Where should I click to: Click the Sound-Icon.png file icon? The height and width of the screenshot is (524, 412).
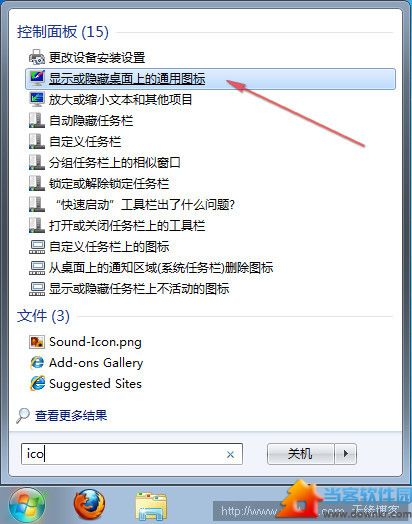36,342
